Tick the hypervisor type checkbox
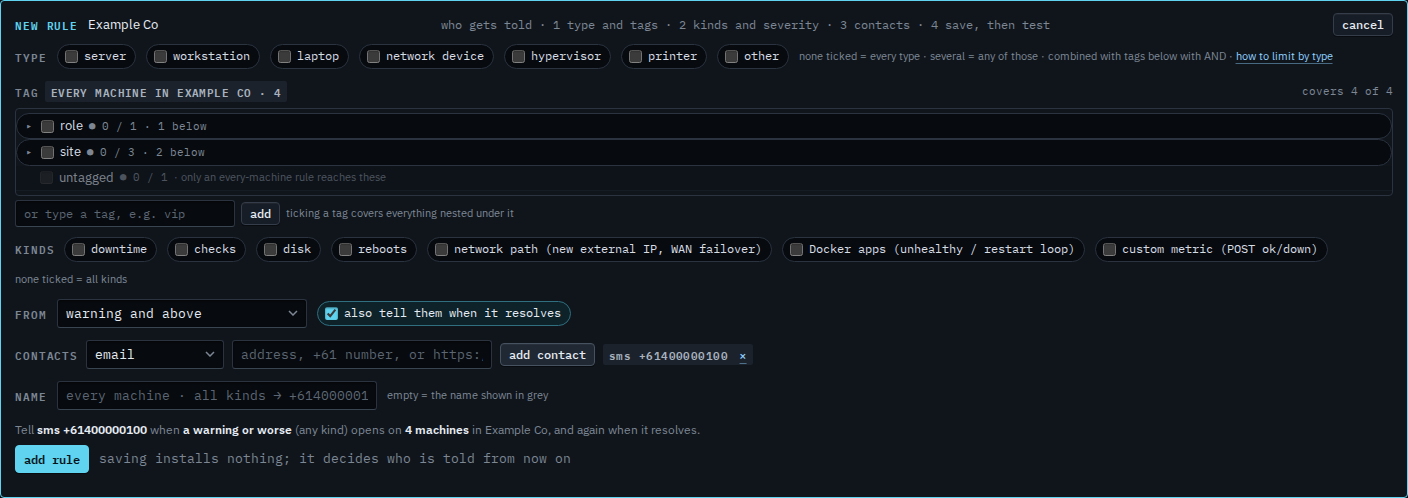 (x=518, y=57)
